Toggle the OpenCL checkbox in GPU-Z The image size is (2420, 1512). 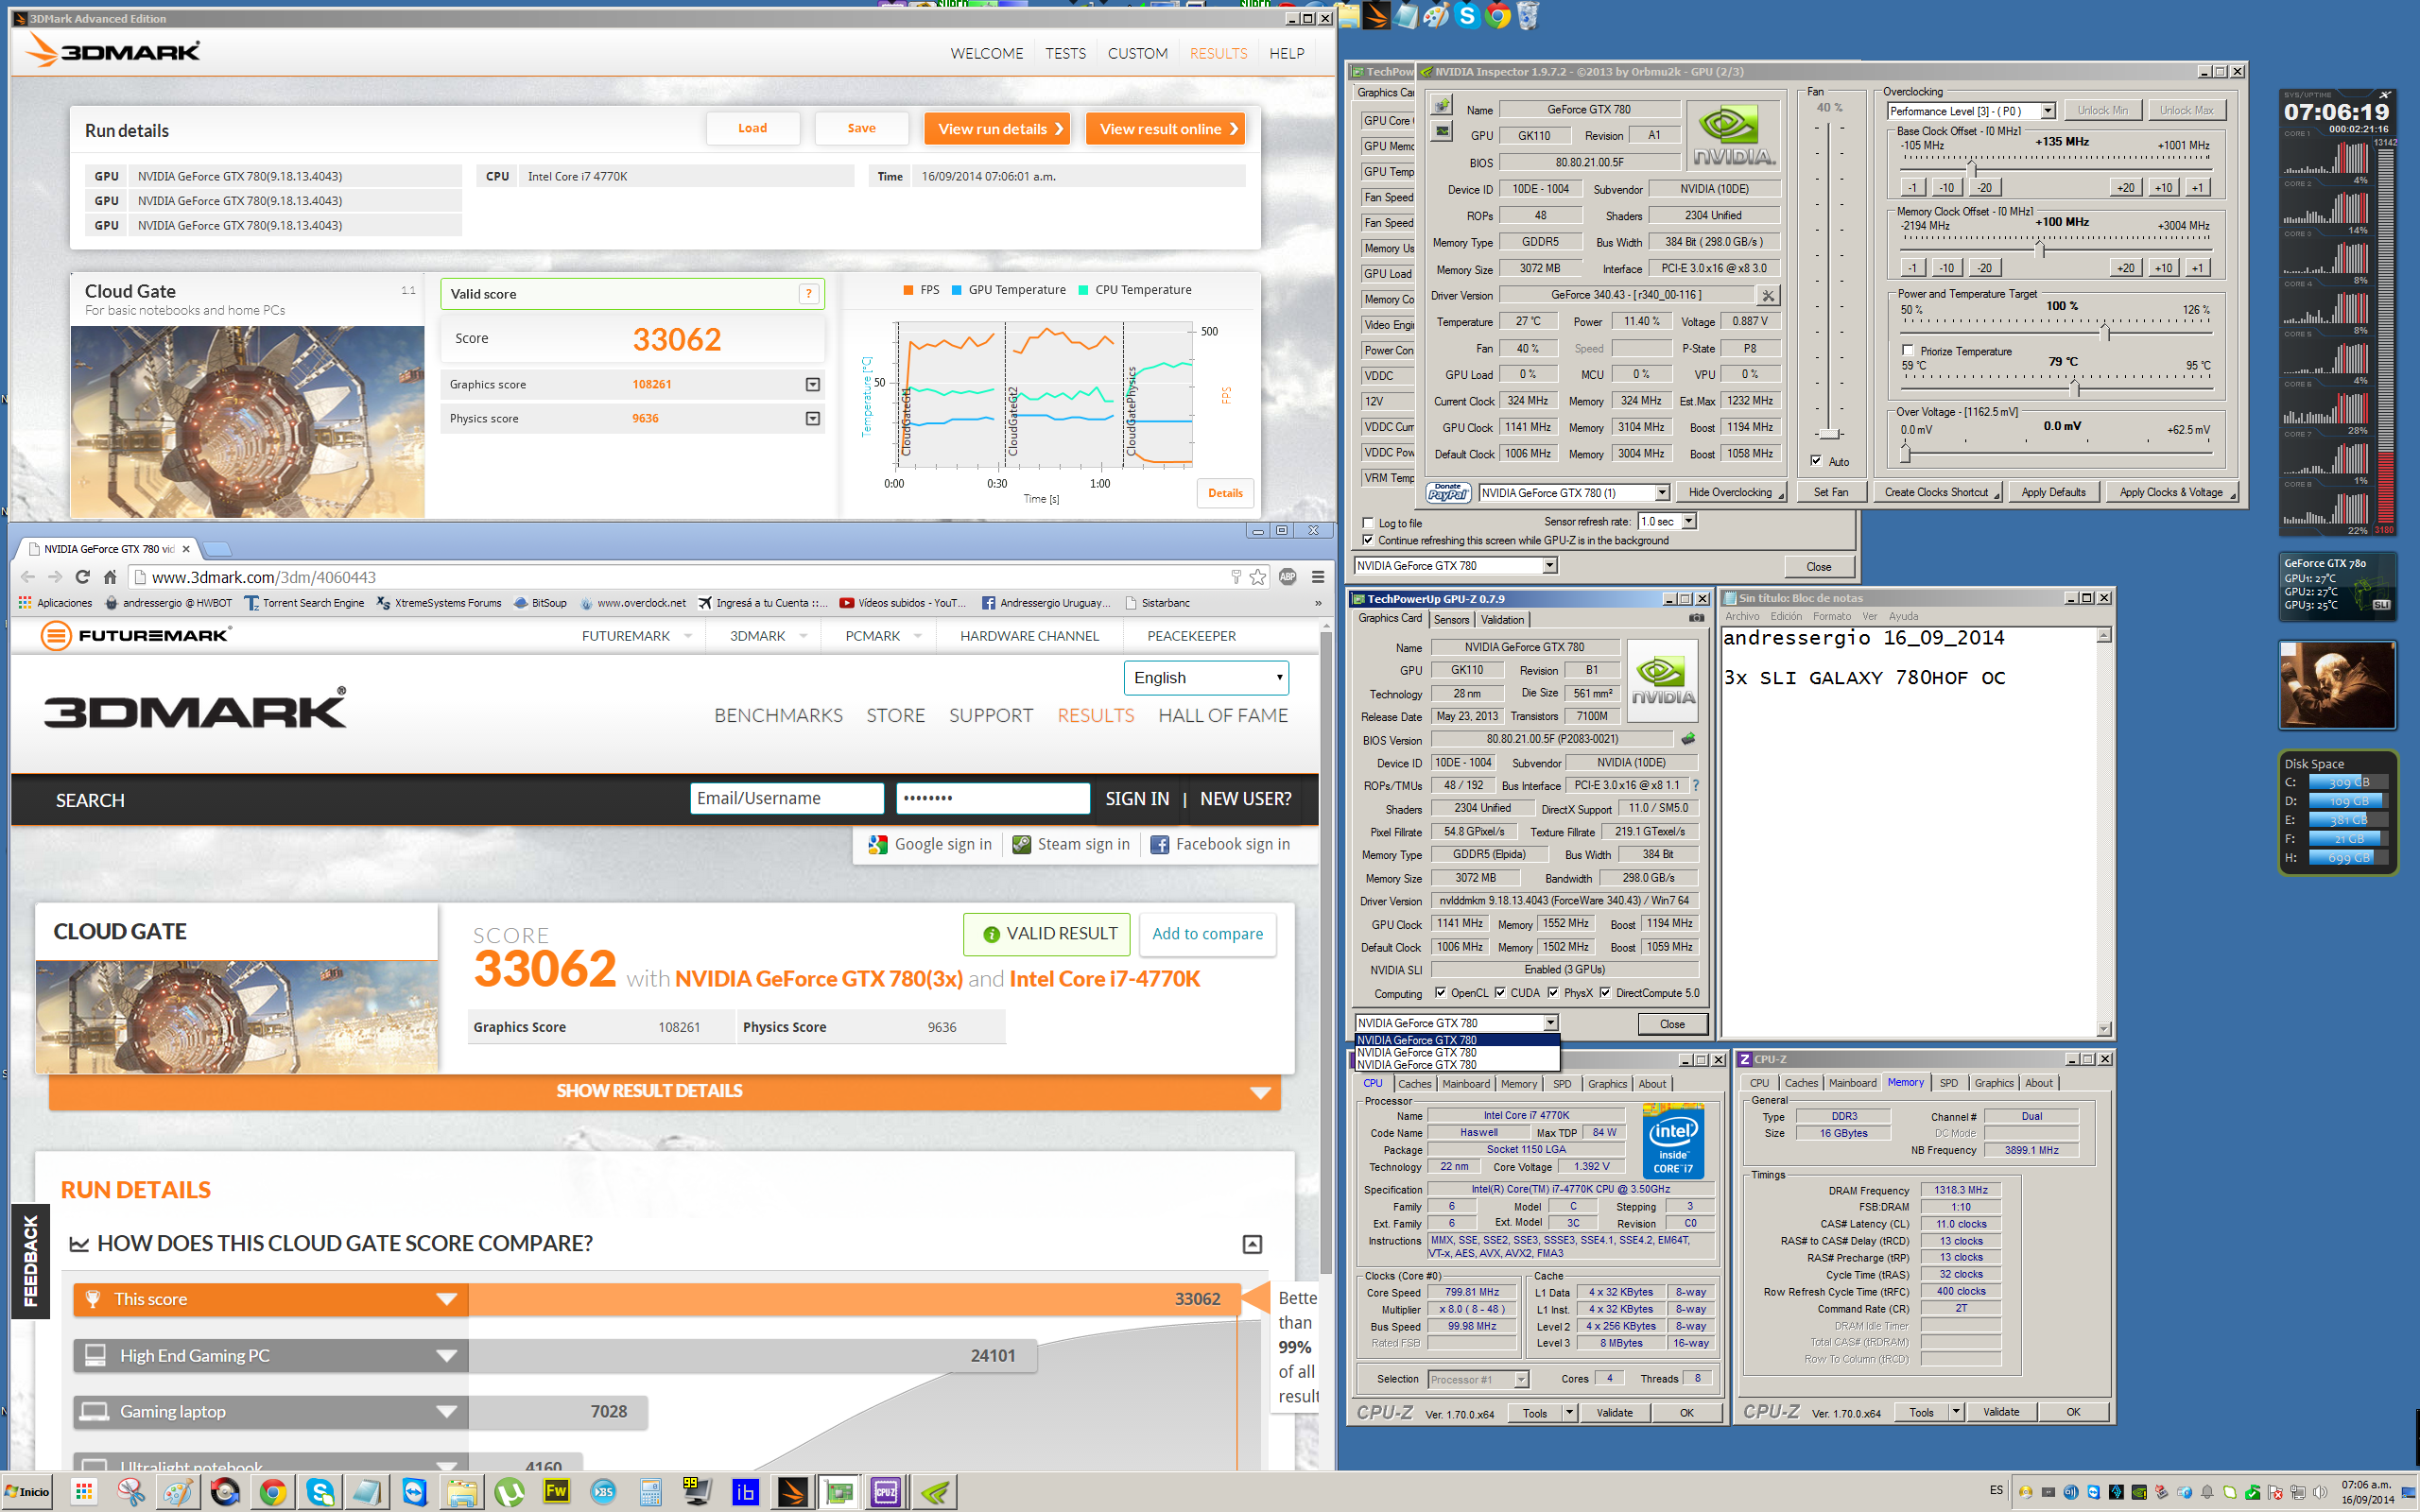point(1440,993)
